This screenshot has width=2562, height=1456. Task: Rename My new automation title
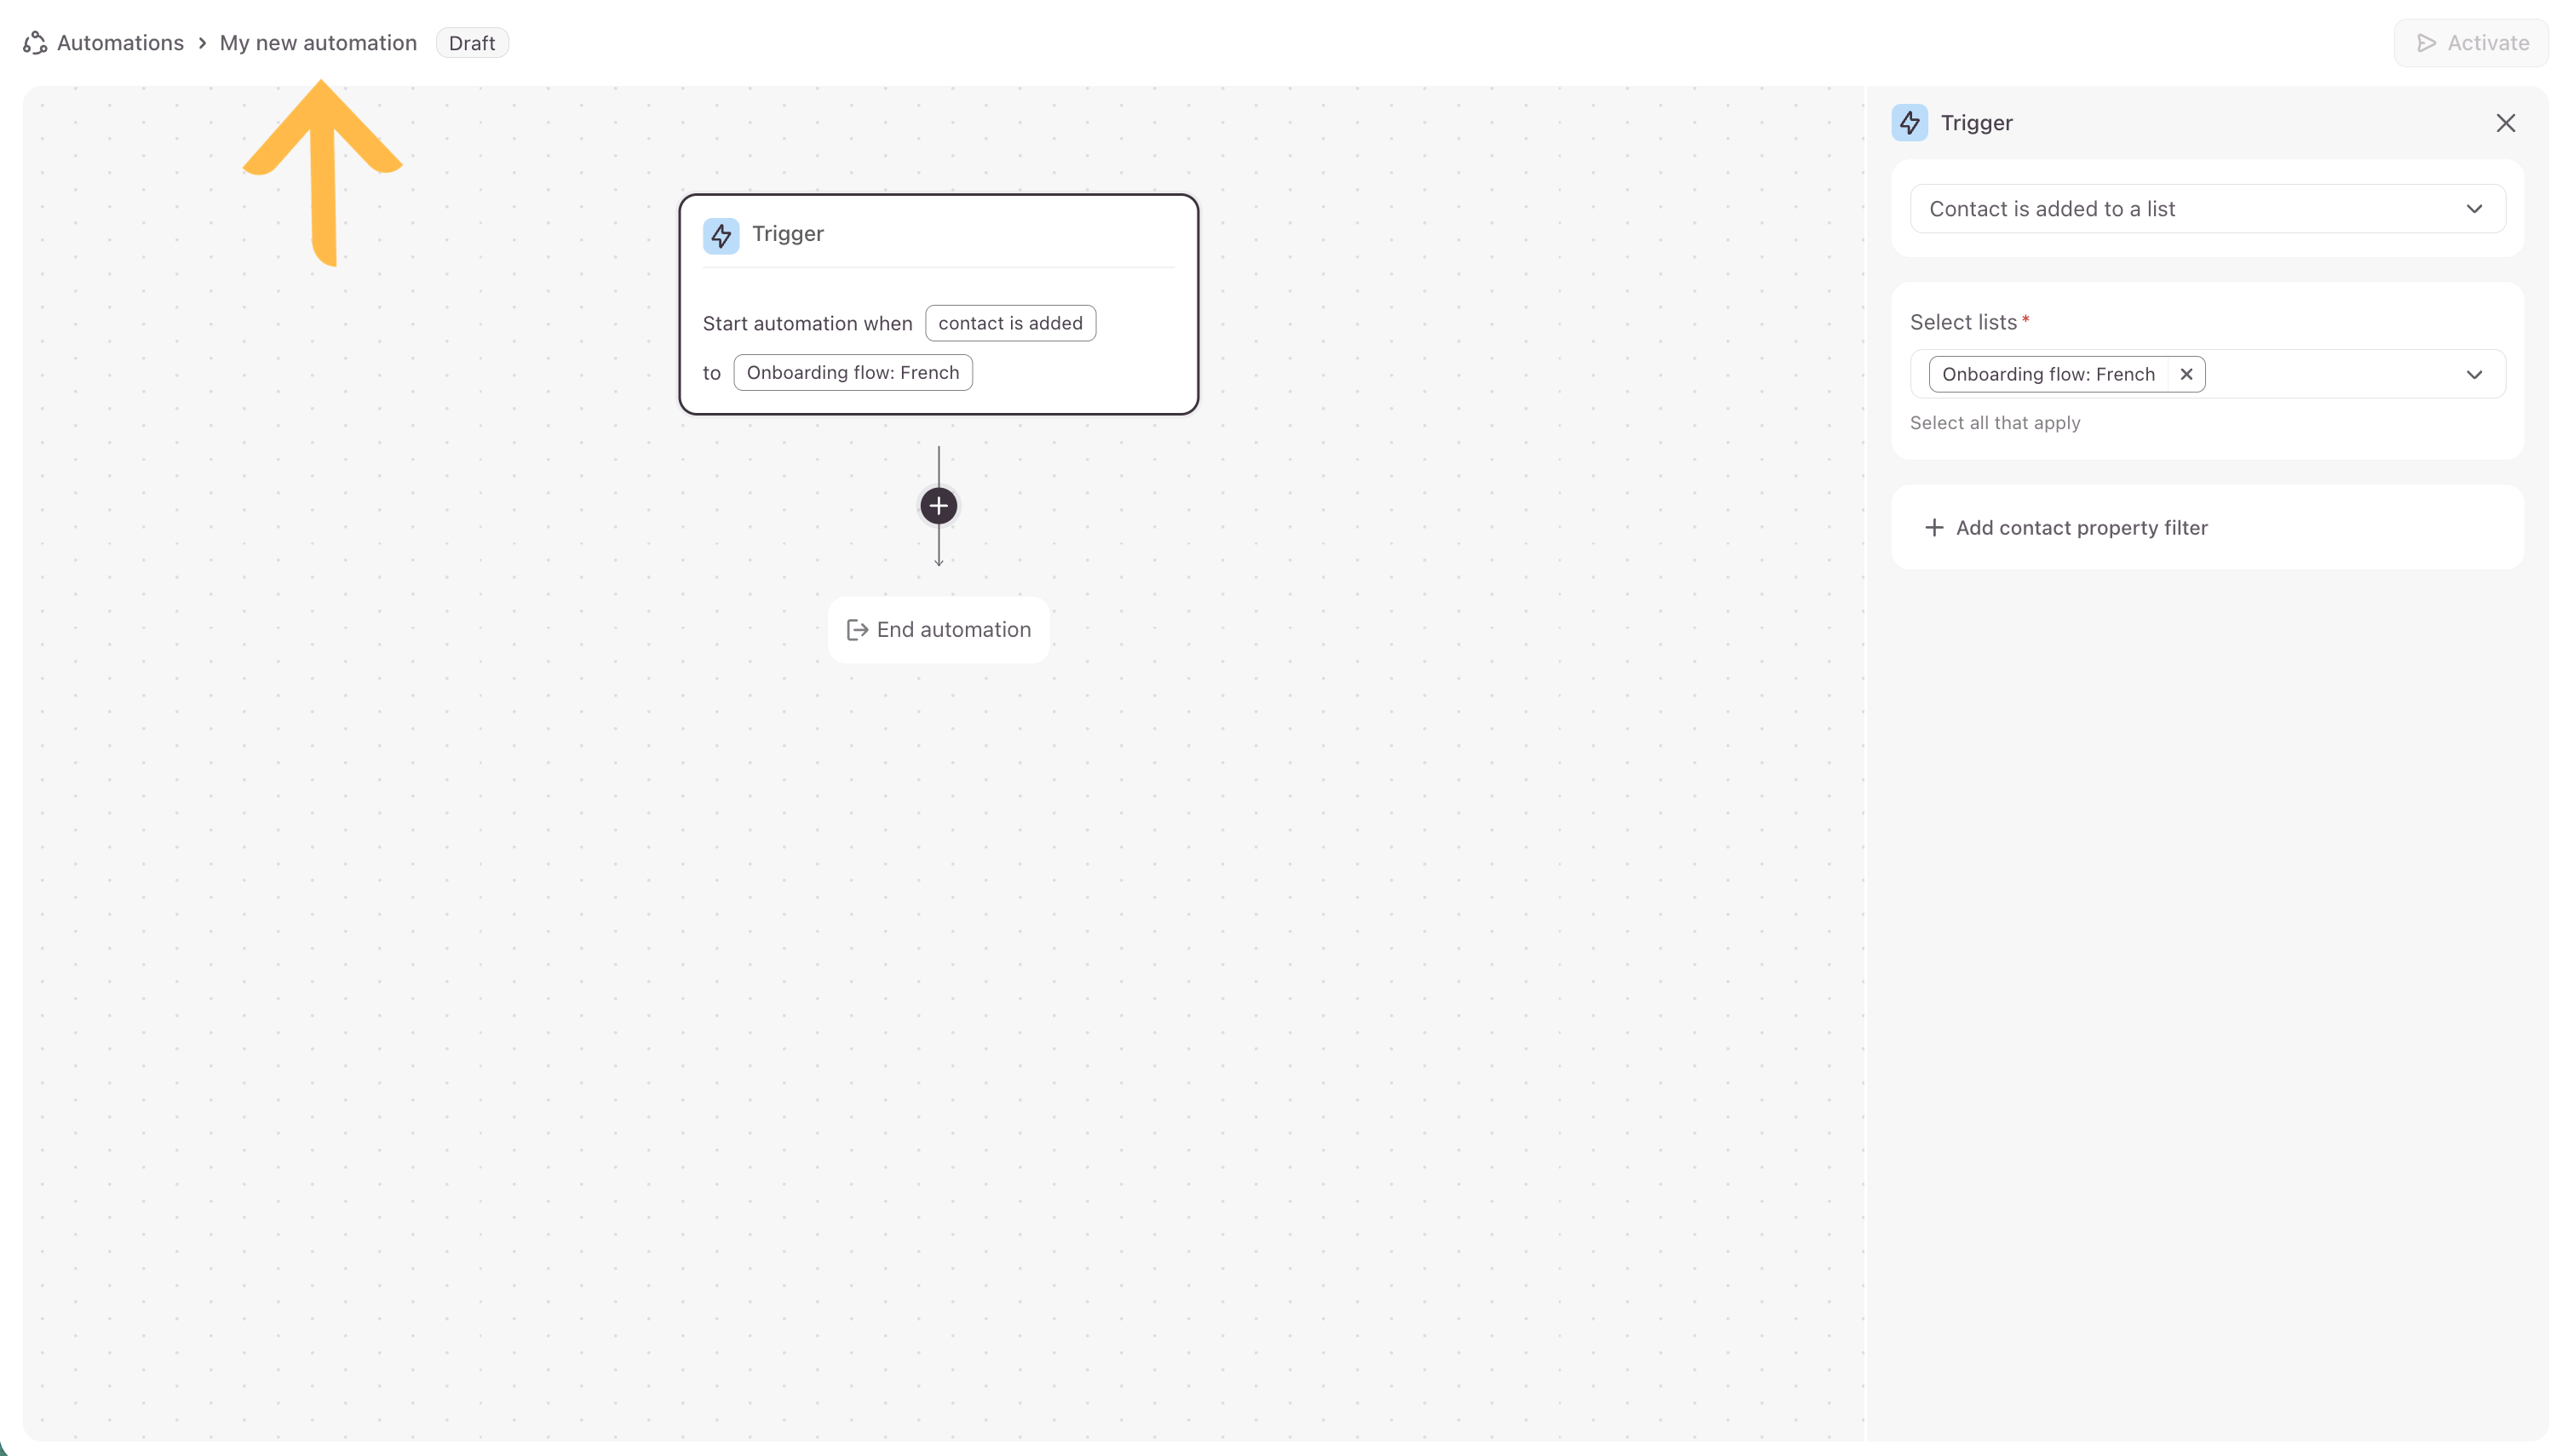click(318, 43)
